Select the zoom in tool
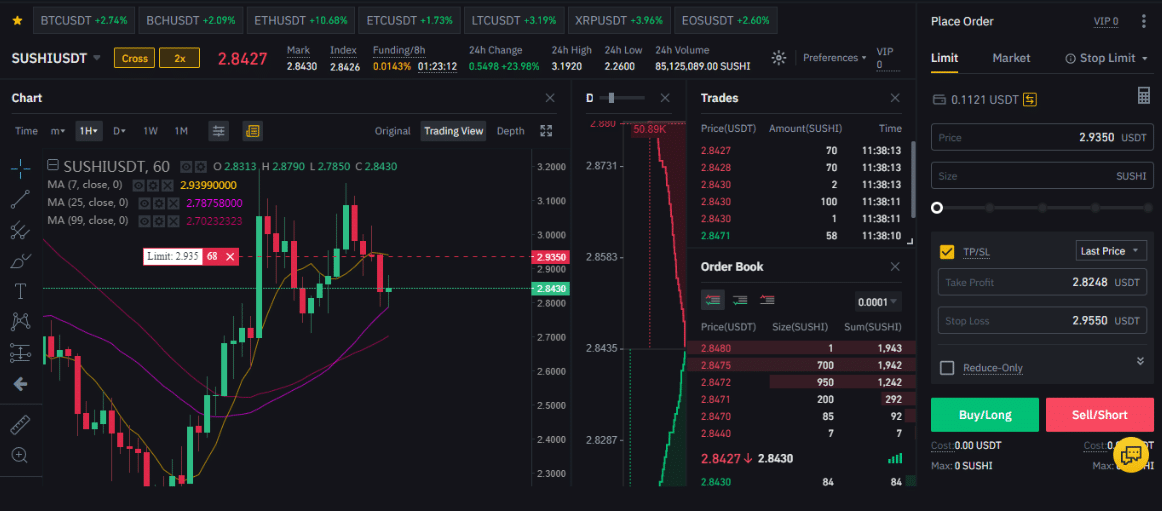 point(21,455)
